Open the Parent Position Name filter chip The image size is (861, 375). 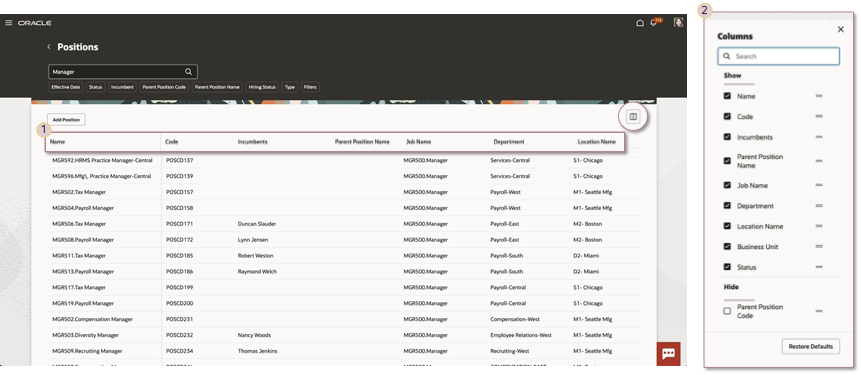pyautogui.click(x=217, y=87)
